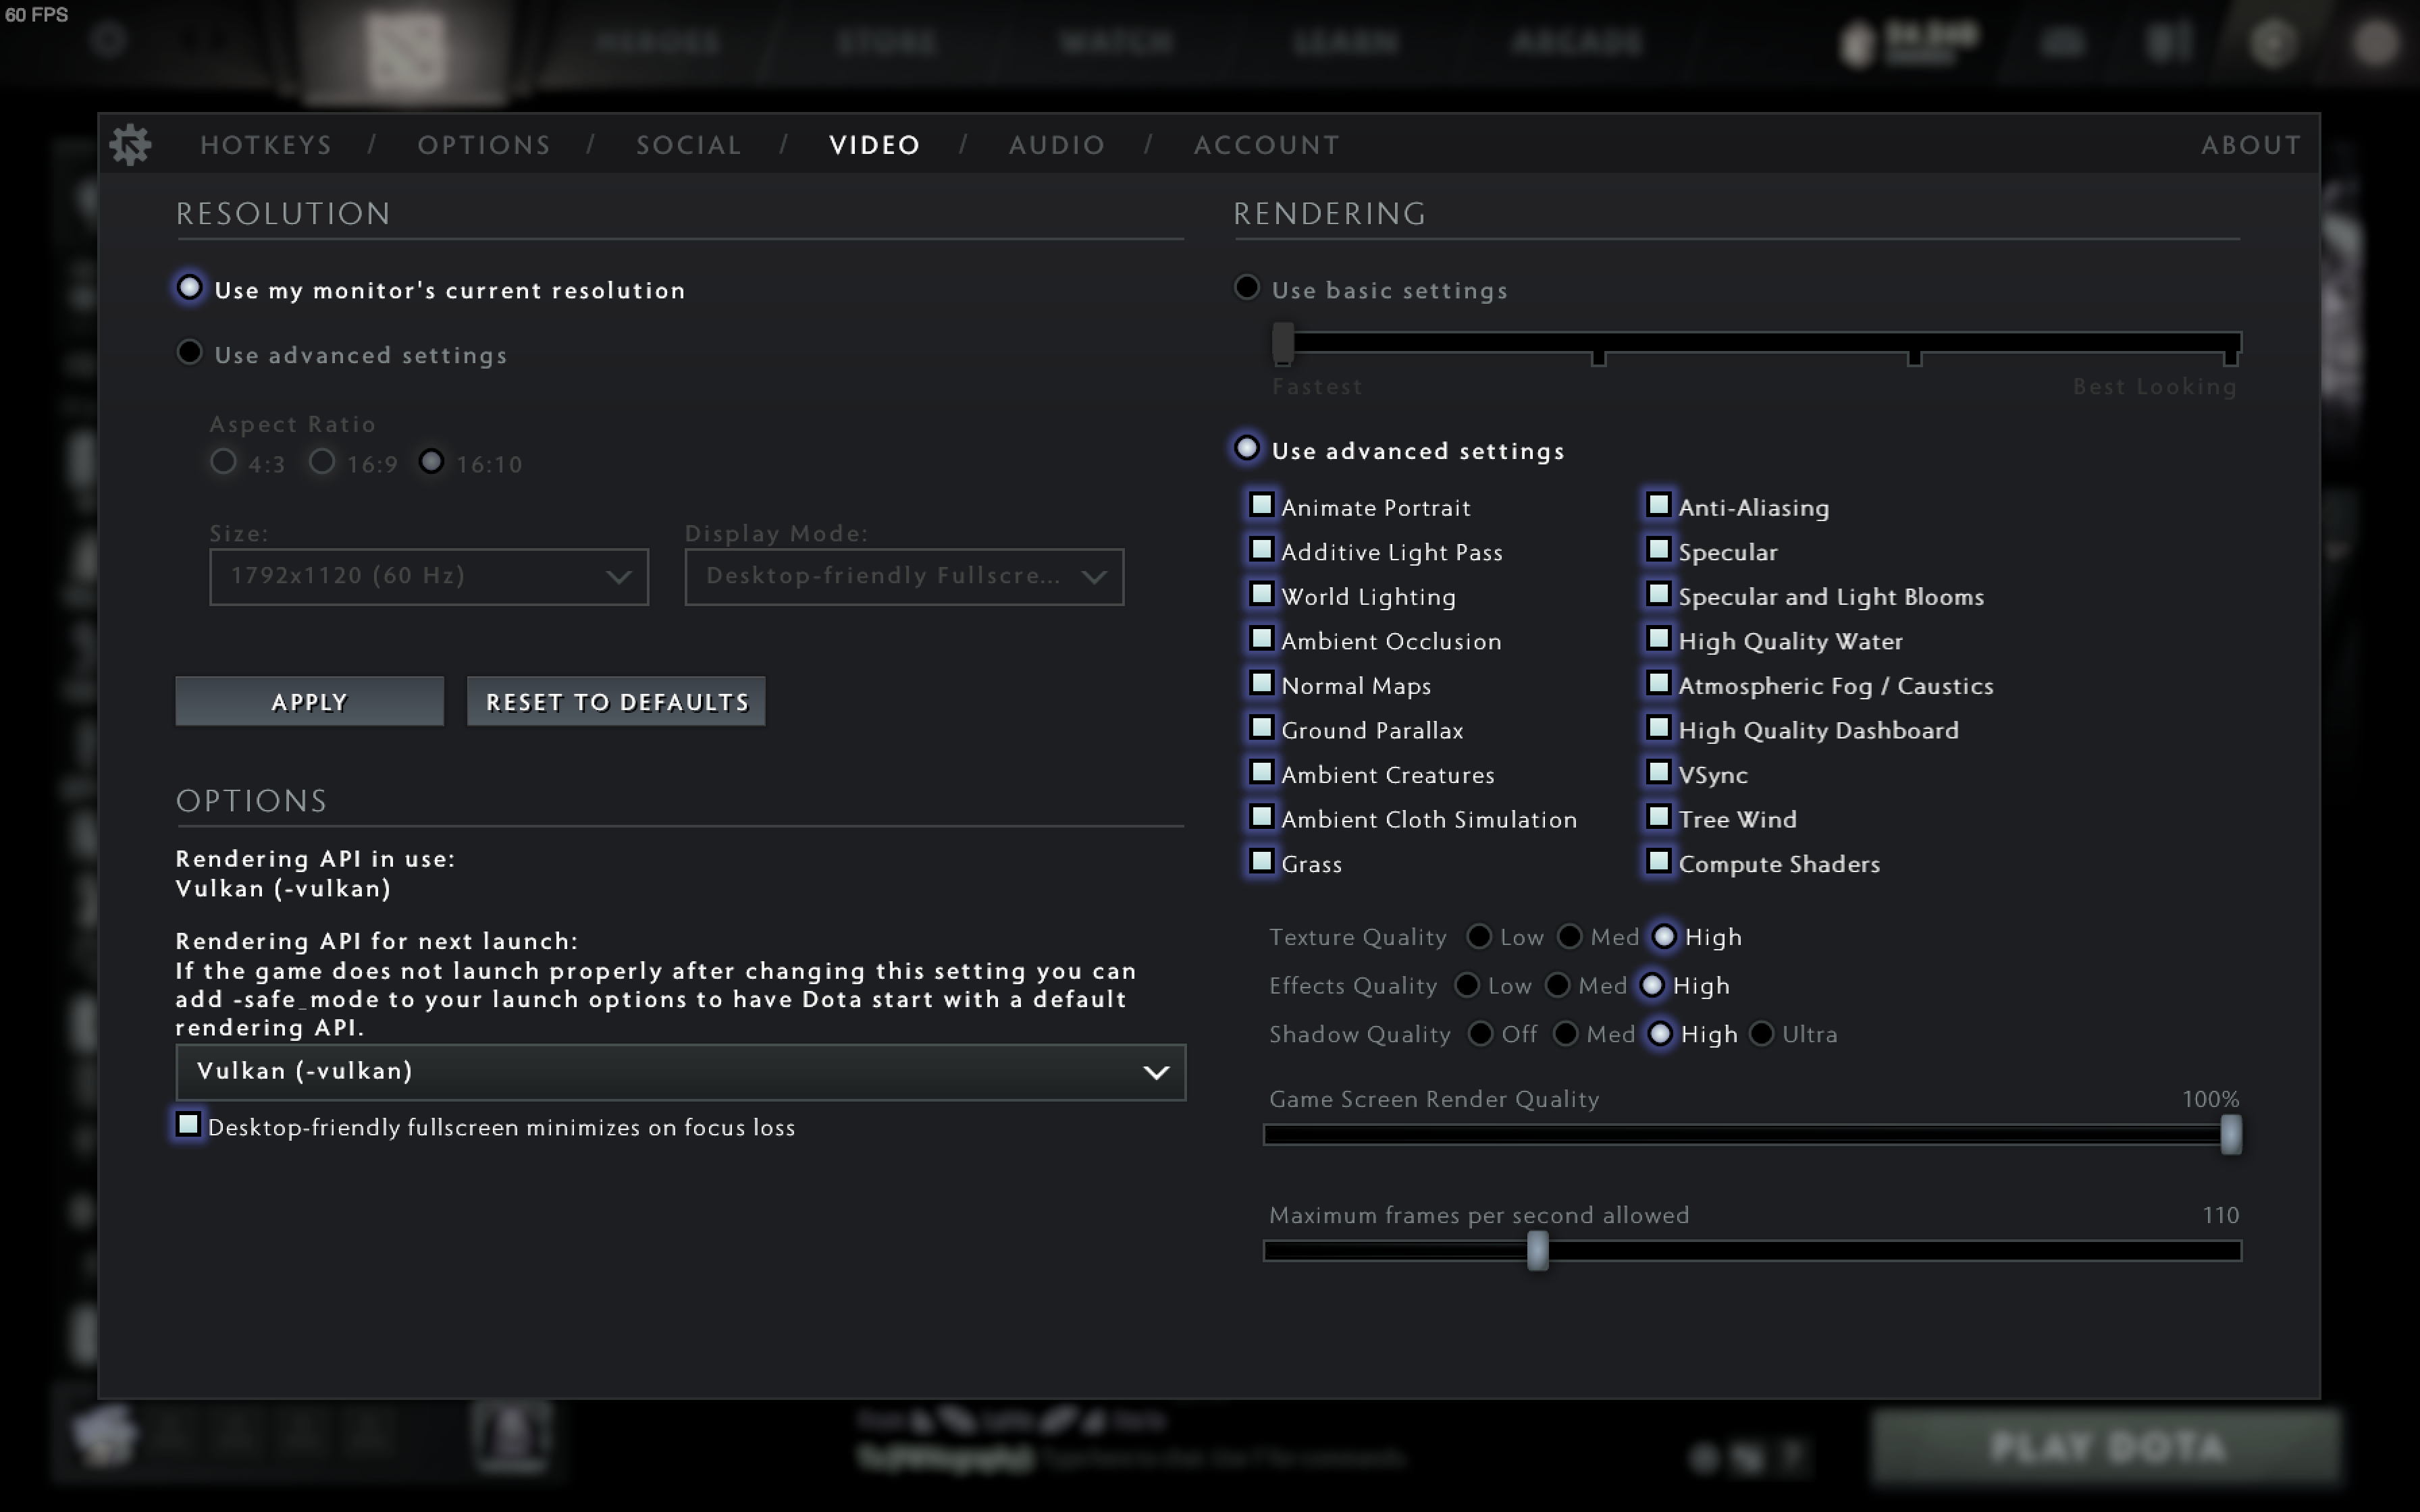Click the OPTIONS tab icon
This screenshot has width=2420, height=1512.
484,144
